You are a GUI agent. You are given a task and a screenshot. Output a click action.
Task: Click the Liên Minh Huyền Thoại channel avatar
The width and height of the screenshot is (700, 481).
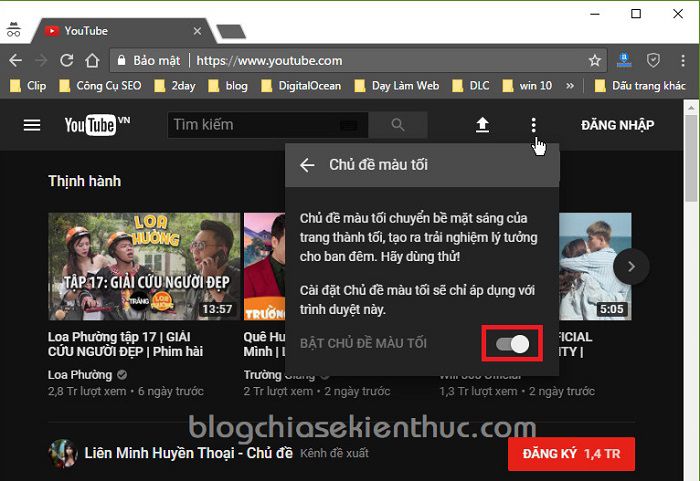click(62, 453)
